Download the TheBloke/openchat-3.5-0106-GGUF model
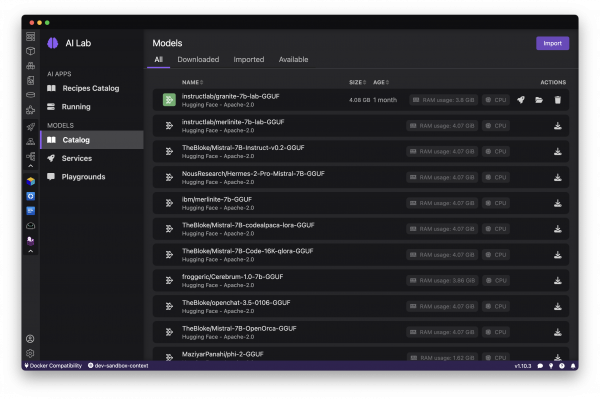The image size is (600, 399). pyautogui.click(x=558, y=306)
